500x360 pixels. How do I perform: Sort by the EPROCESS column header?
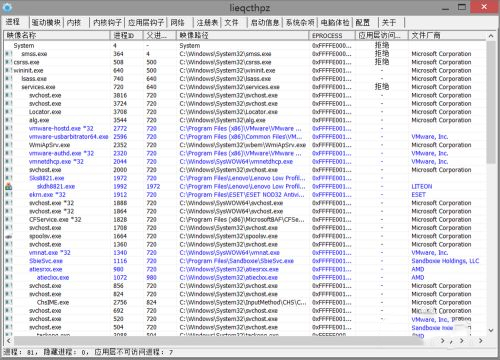coord(332,35)
